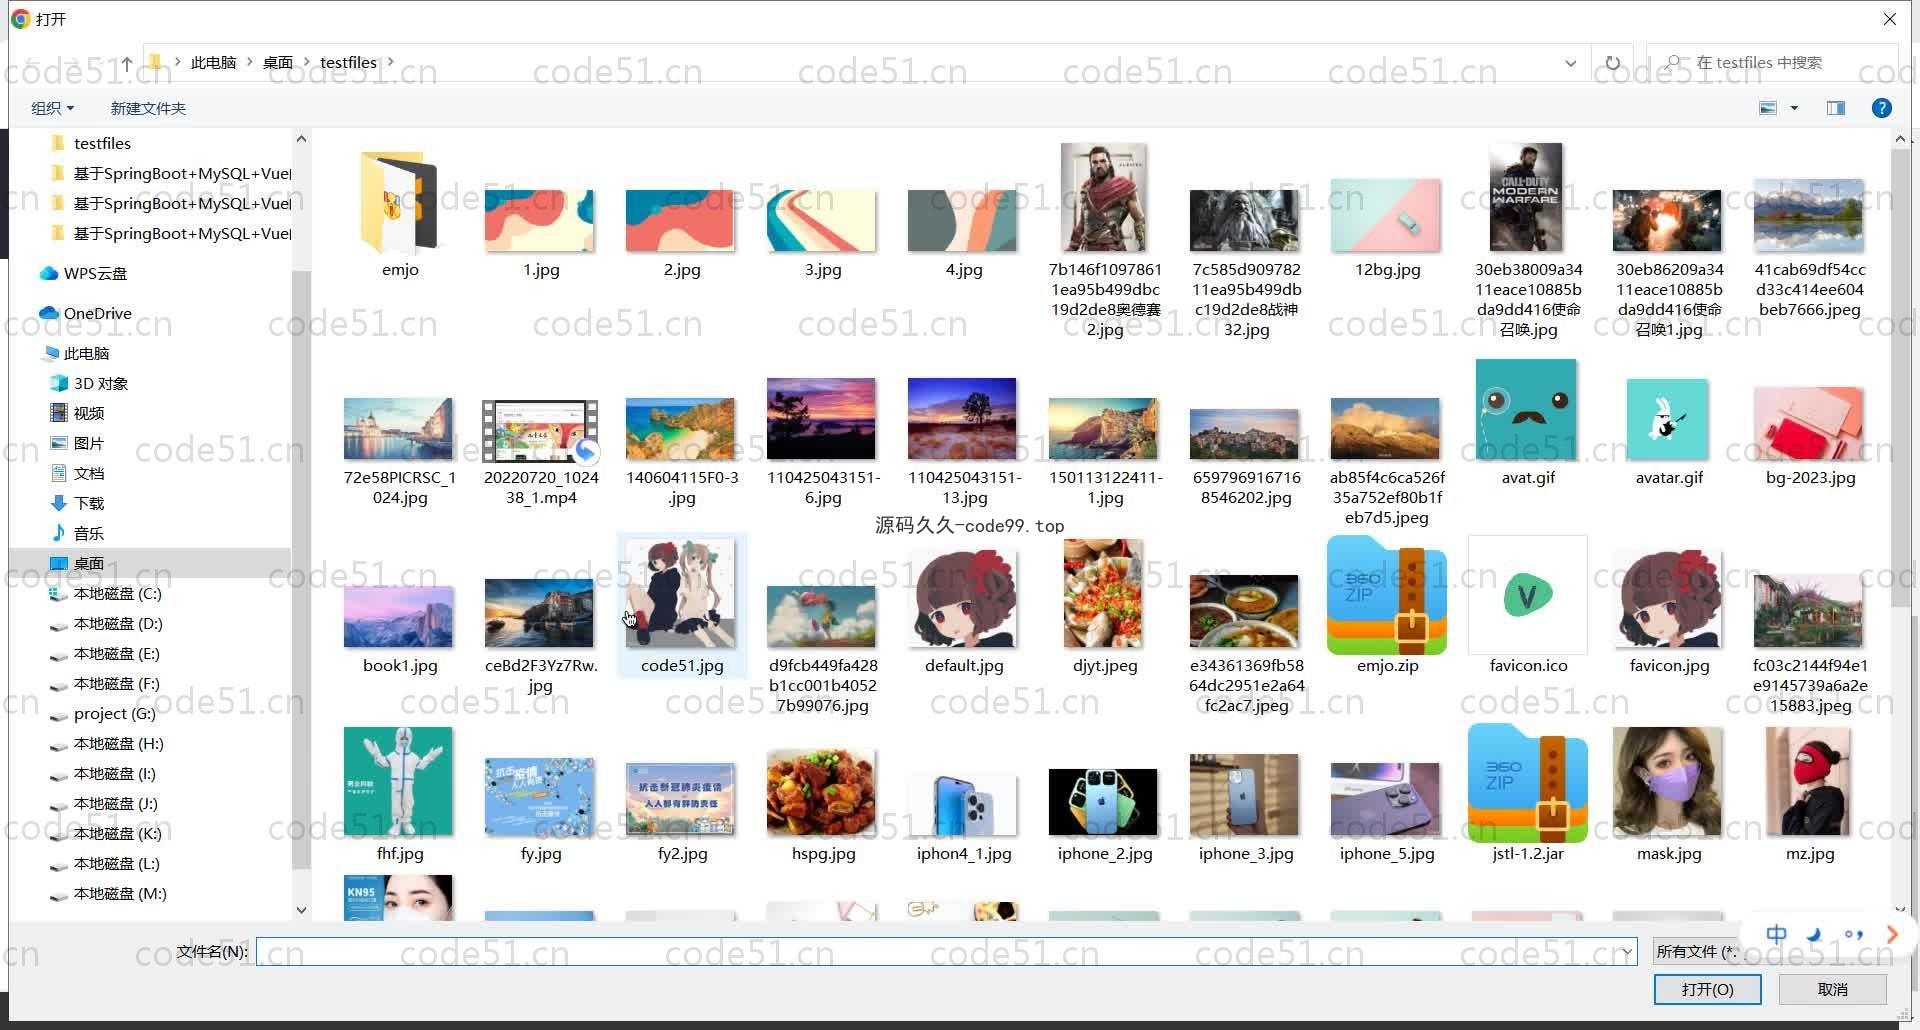This screenshot has width=1920, height=1030.
Task: Open the 所有文件 file type dropdown
Action: click(1696, 952)
